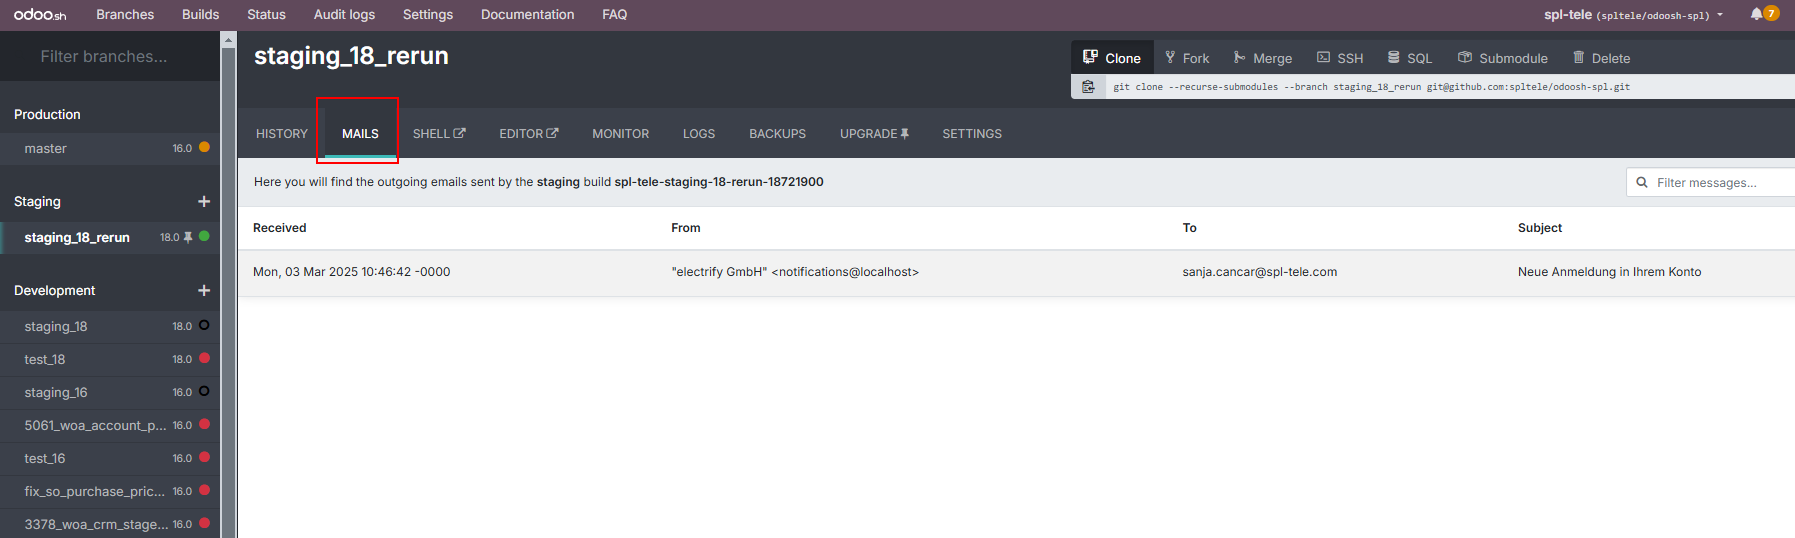This screenshot has width=1795, height=538.
Task: Focus the Filter messages search field
Action: tap(1711, 182)
